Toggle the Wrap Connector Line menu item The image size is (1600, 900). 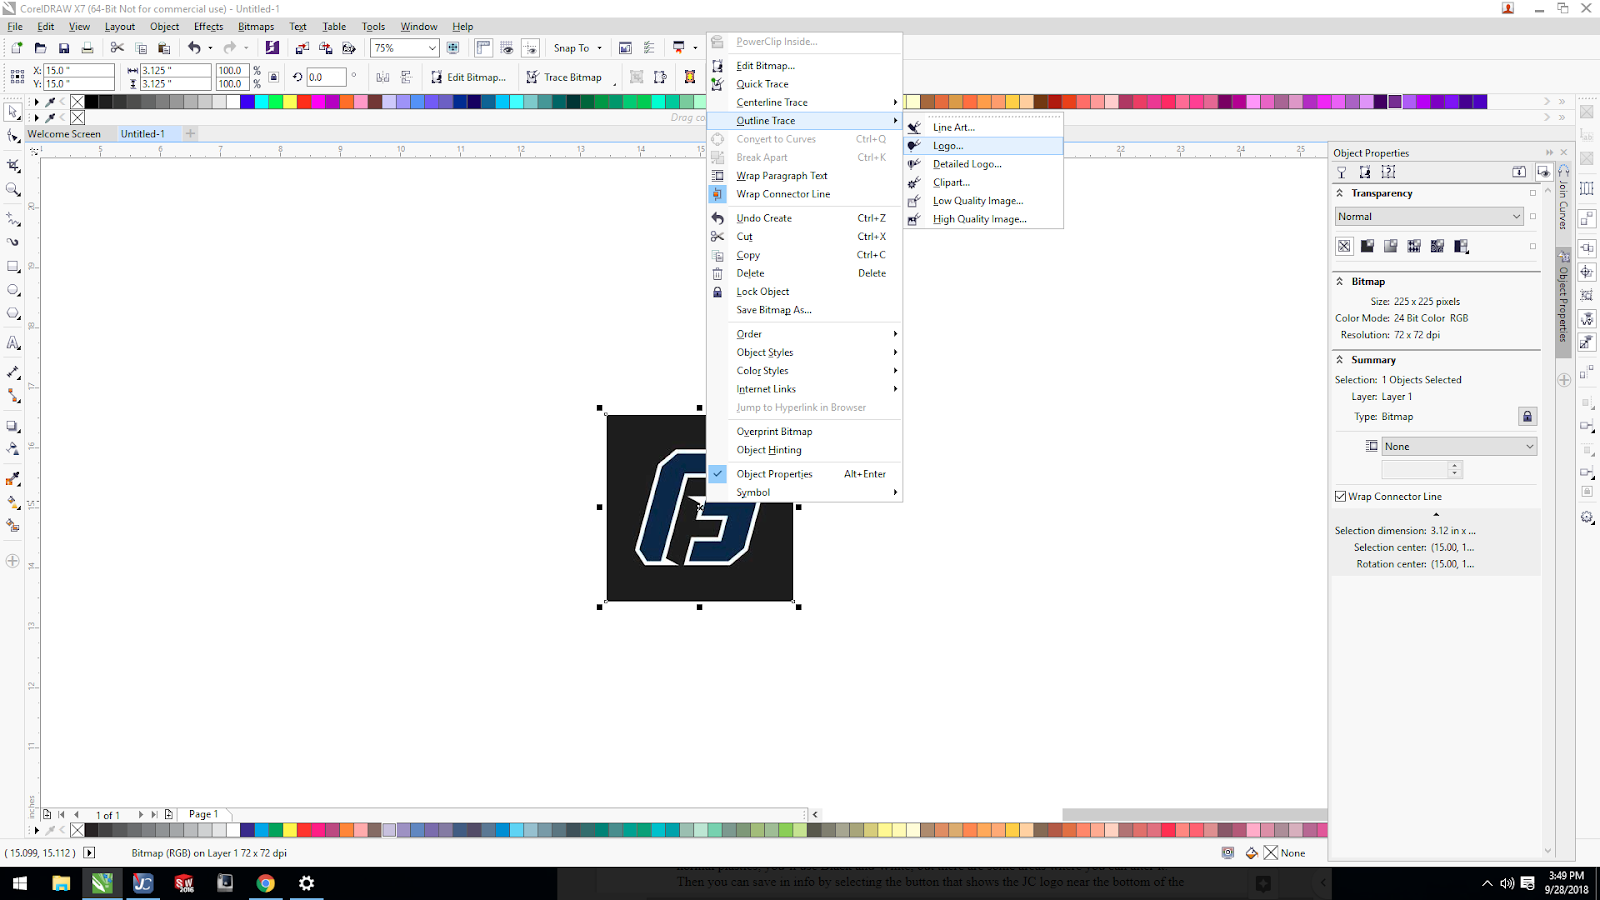click(x=804, y=194)
